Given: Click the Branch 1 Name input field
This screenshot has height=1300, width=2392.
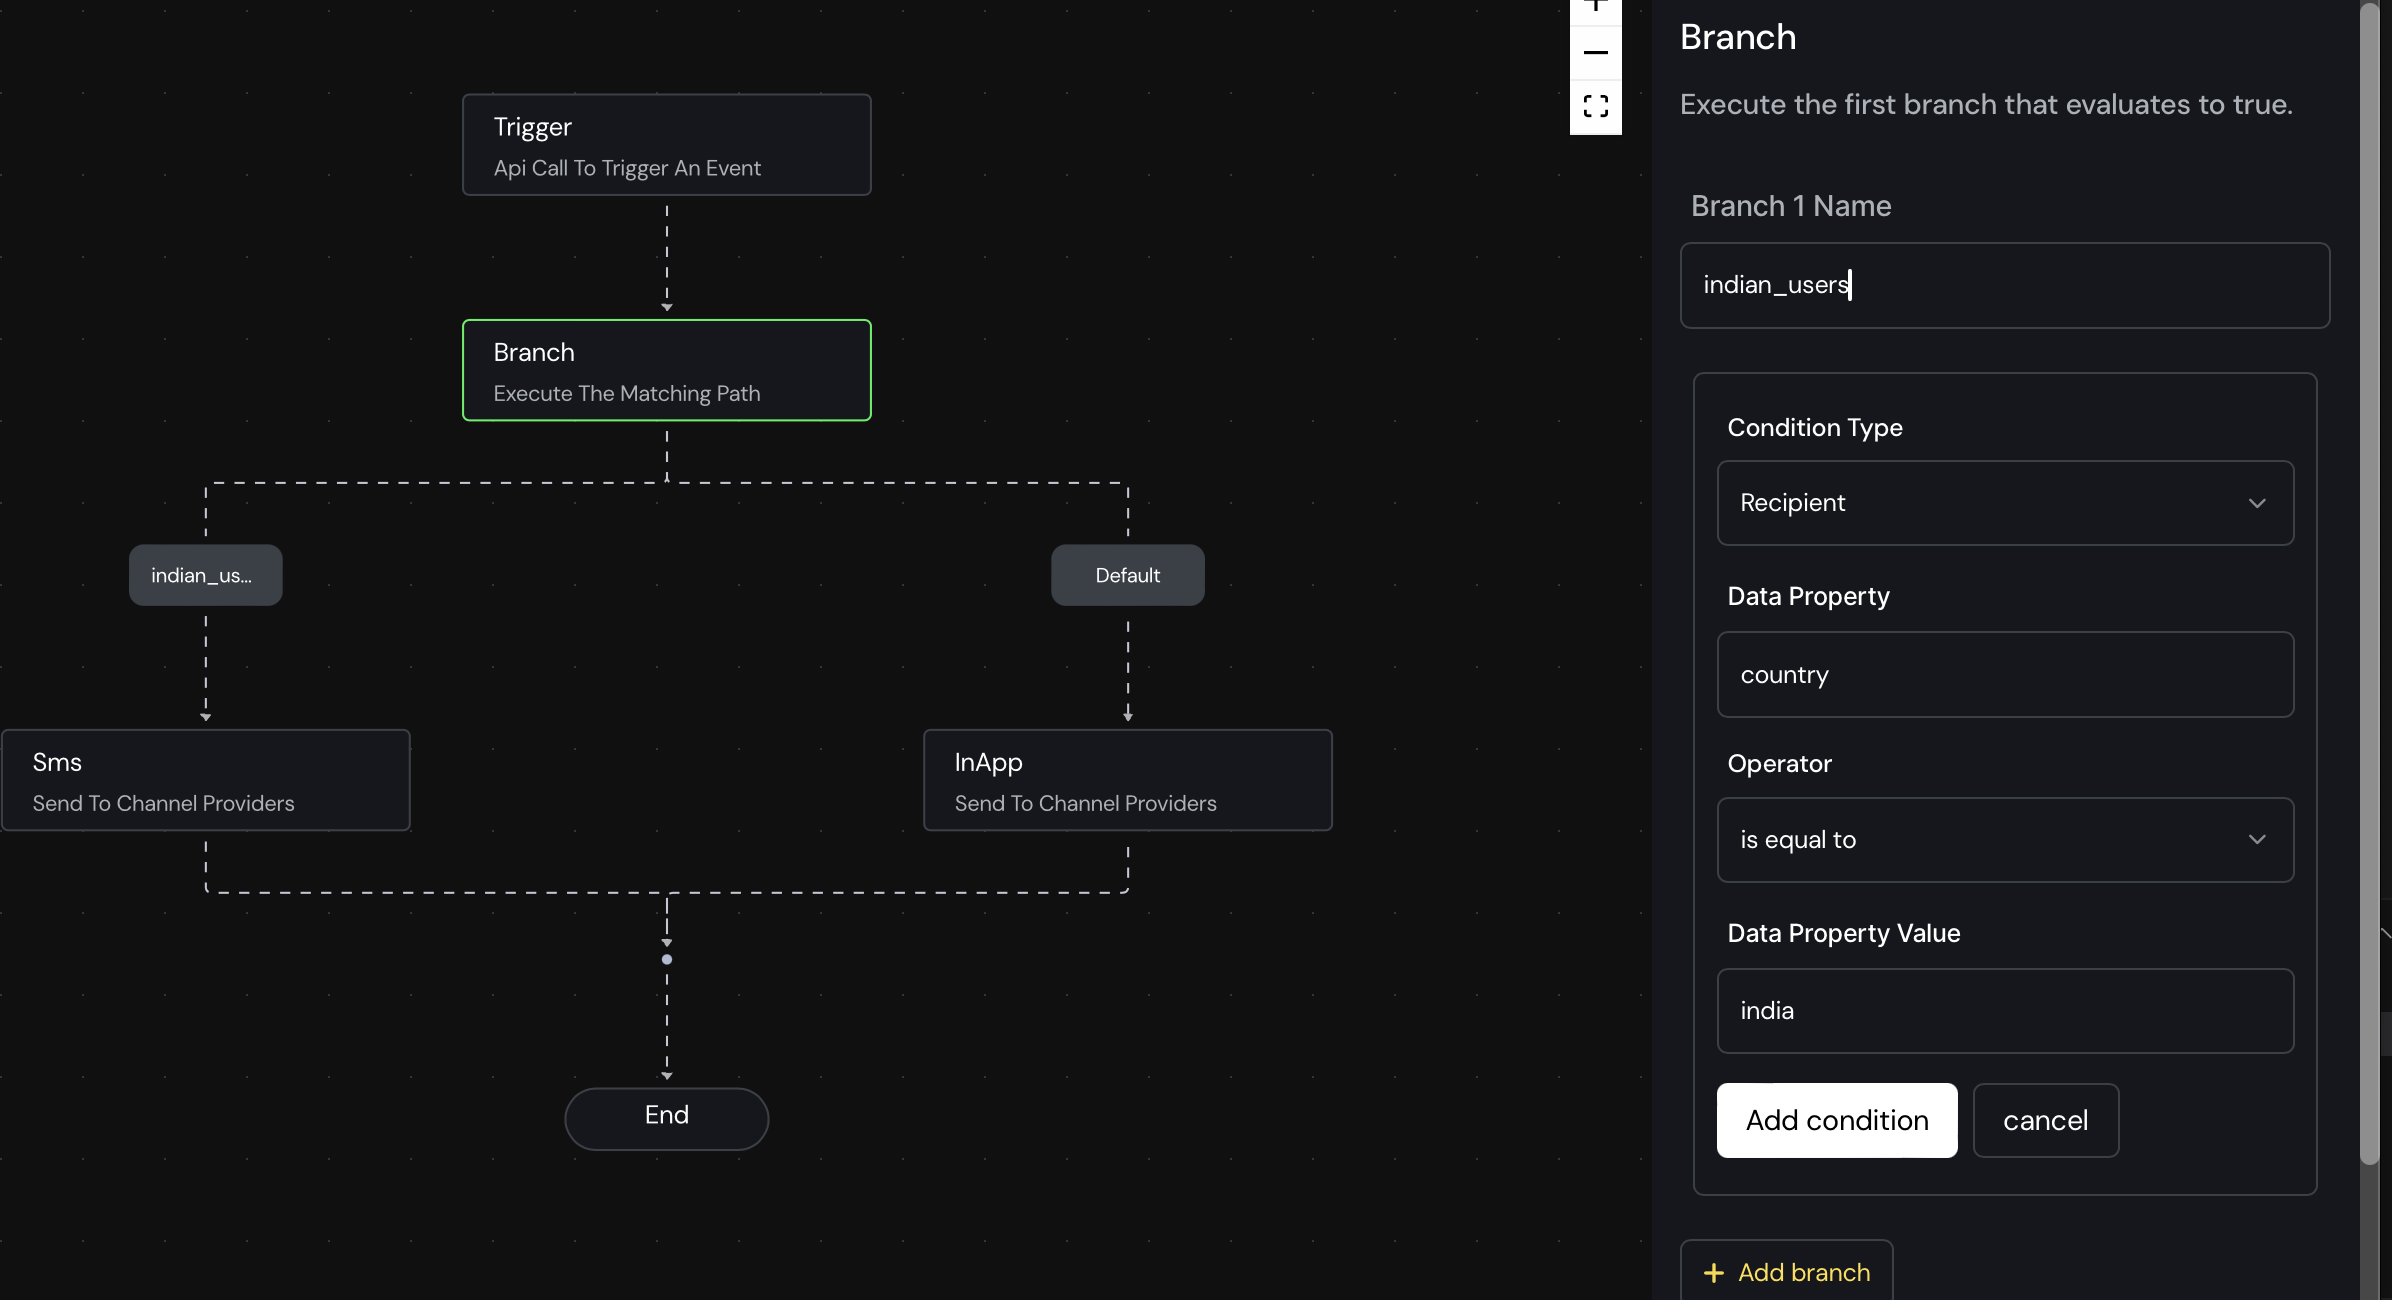Looking at the screenshot, I should (2005, 285).
